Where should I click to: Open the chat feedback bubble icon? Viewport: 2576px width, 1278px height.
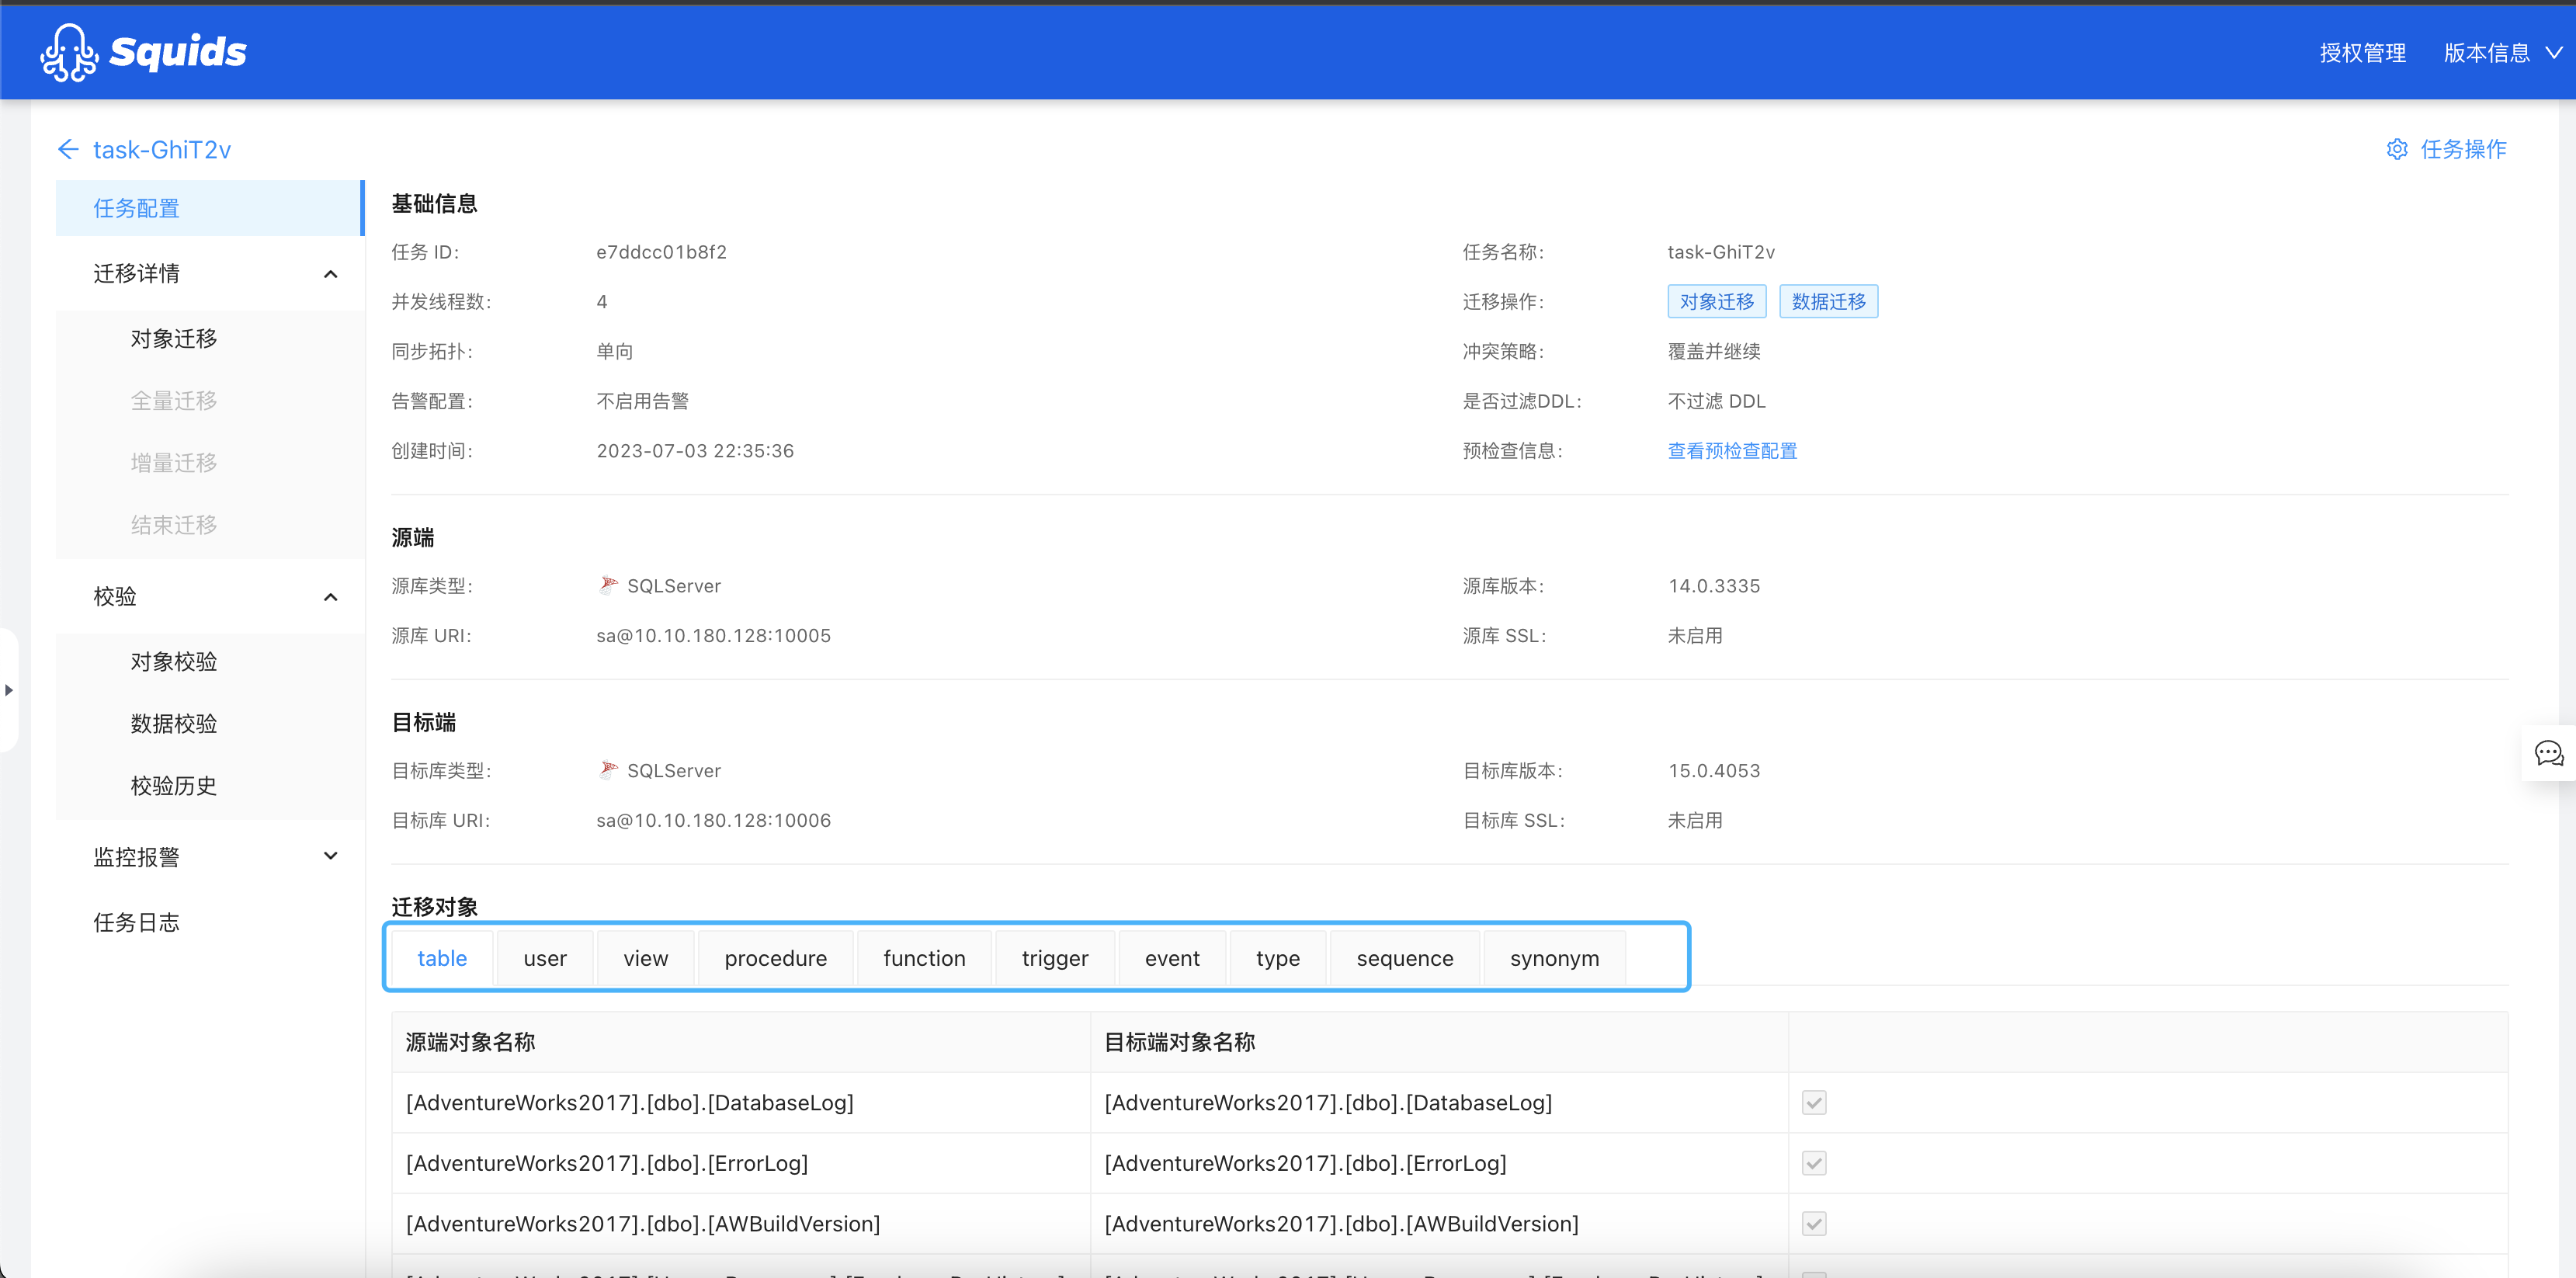coord(2549,753)
